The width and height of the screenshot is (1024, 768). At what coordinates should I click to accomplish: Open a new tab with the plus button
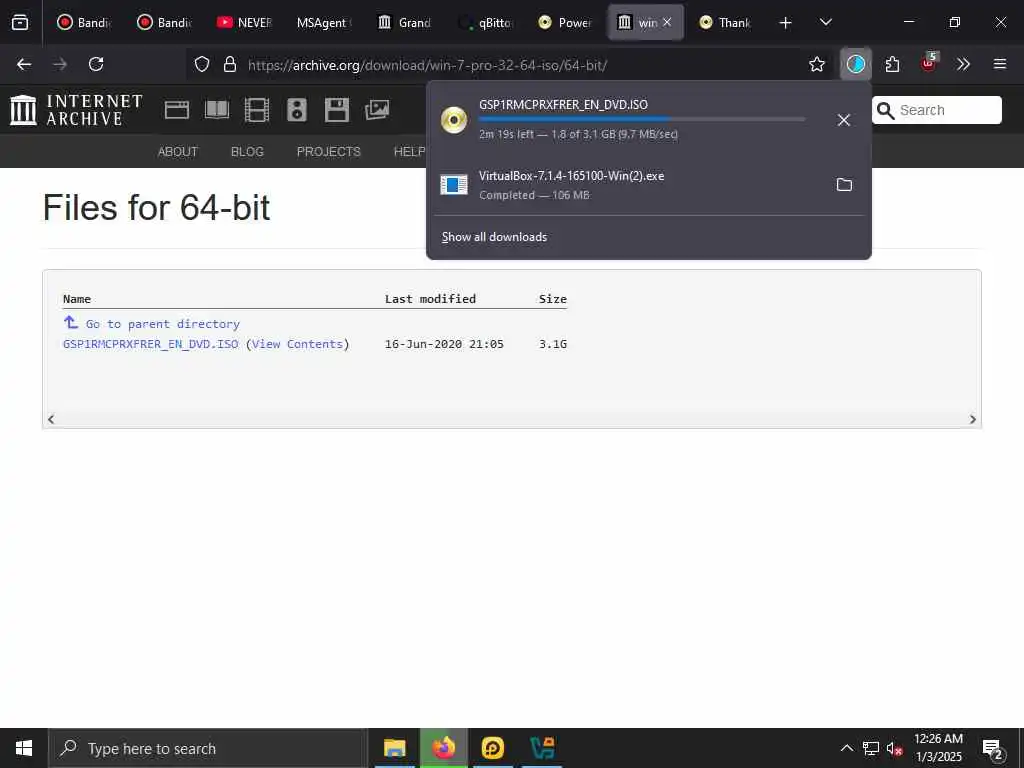785,23
